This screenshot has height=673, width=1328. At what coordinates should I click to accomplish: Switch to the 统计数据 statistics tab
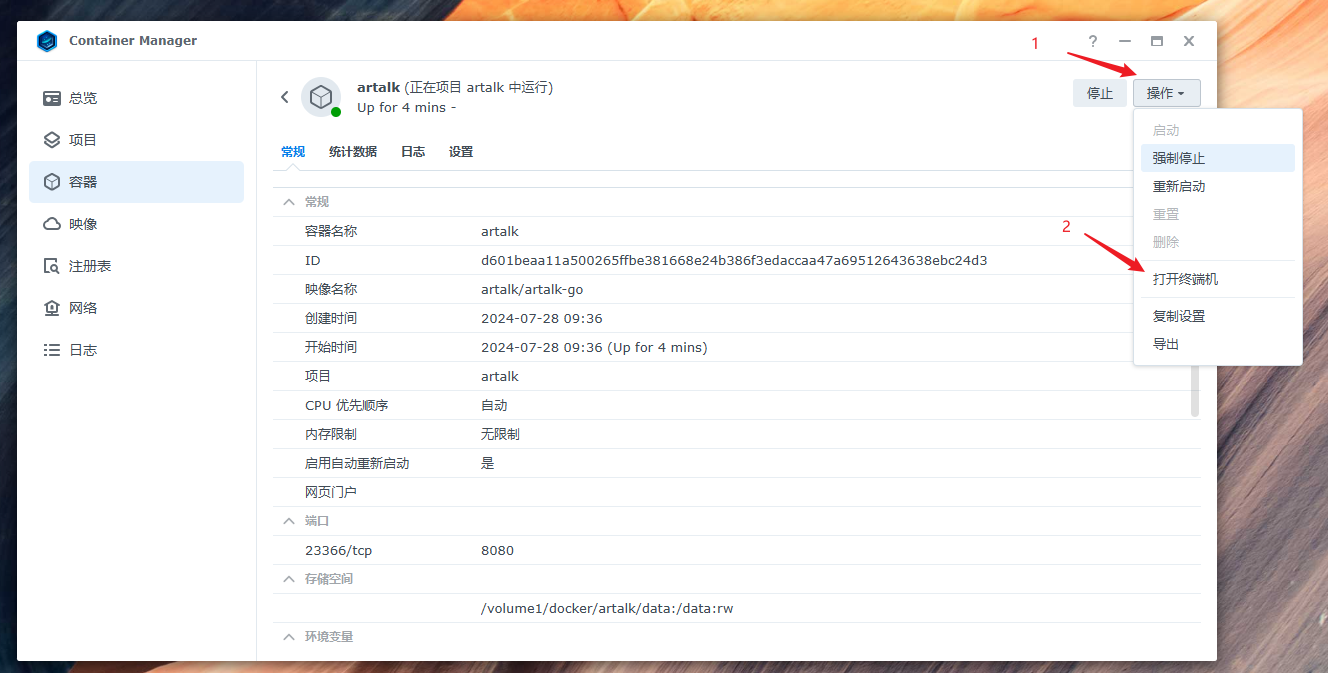[353, 152]
